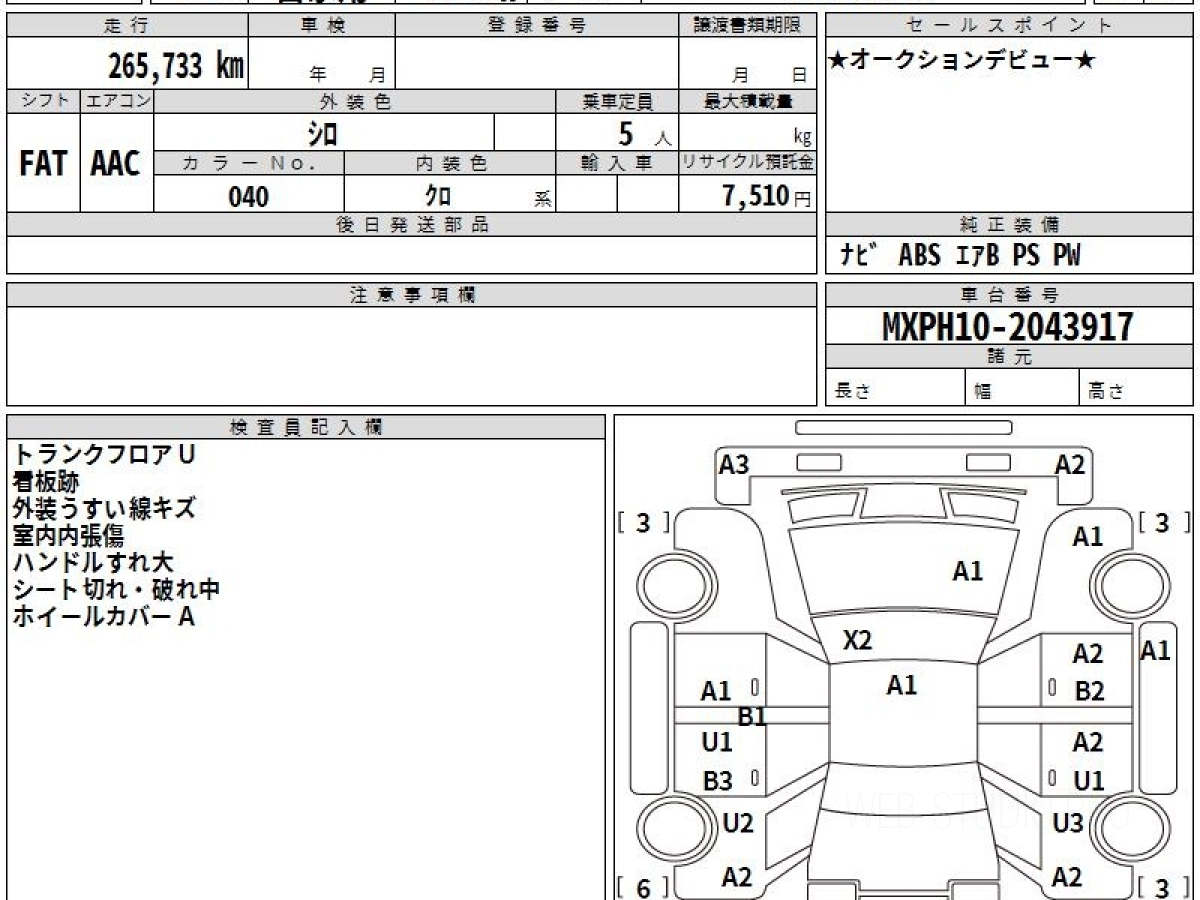Select the mileage value 265,733 km
The width and height of the screenshot is (1200, 900).
pos(176,66)
